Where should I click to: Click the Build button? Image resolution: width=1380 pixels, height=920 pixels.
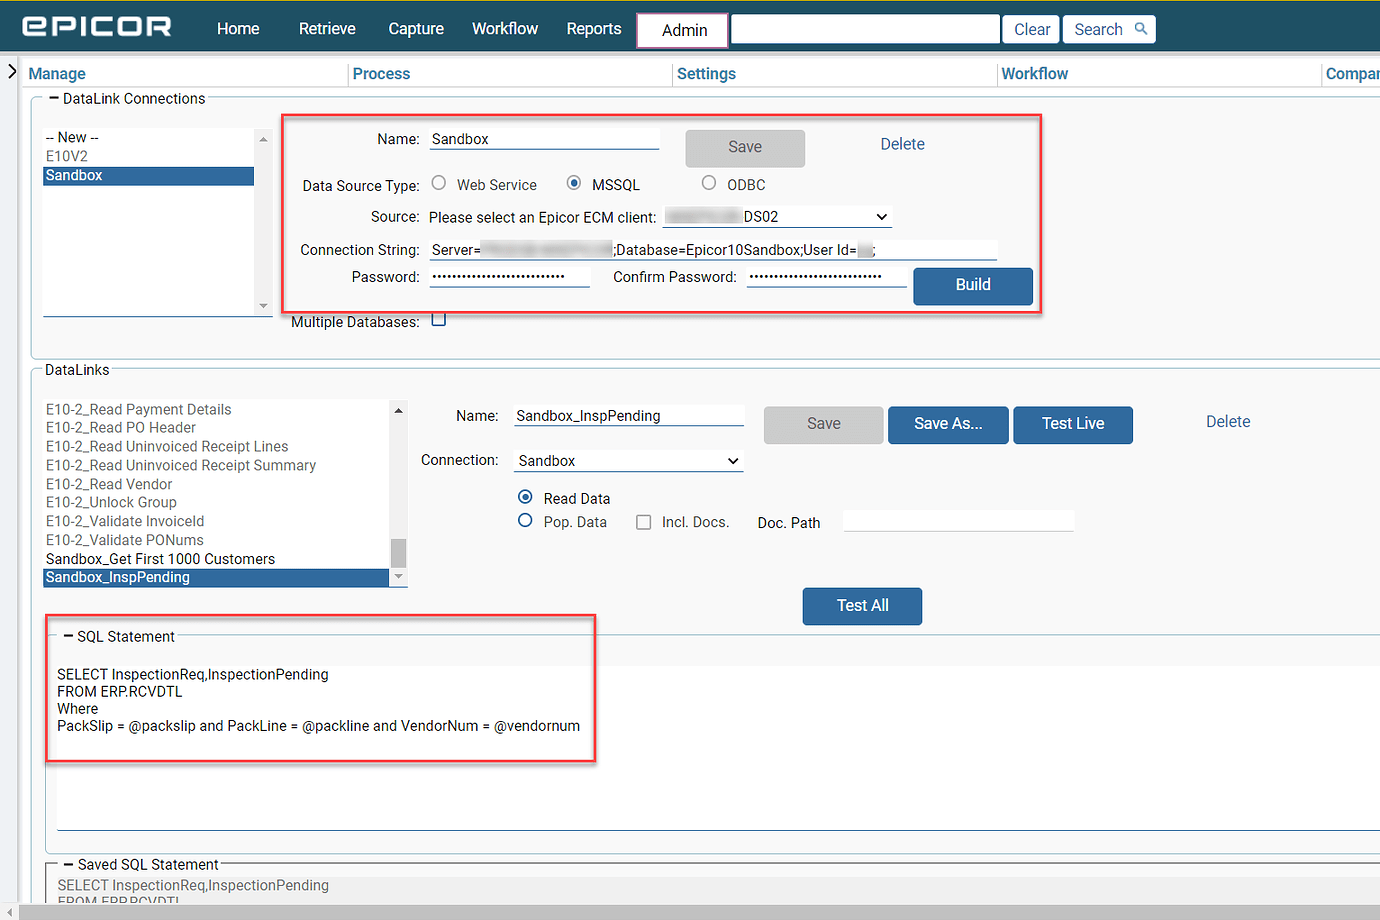[972, 286]
